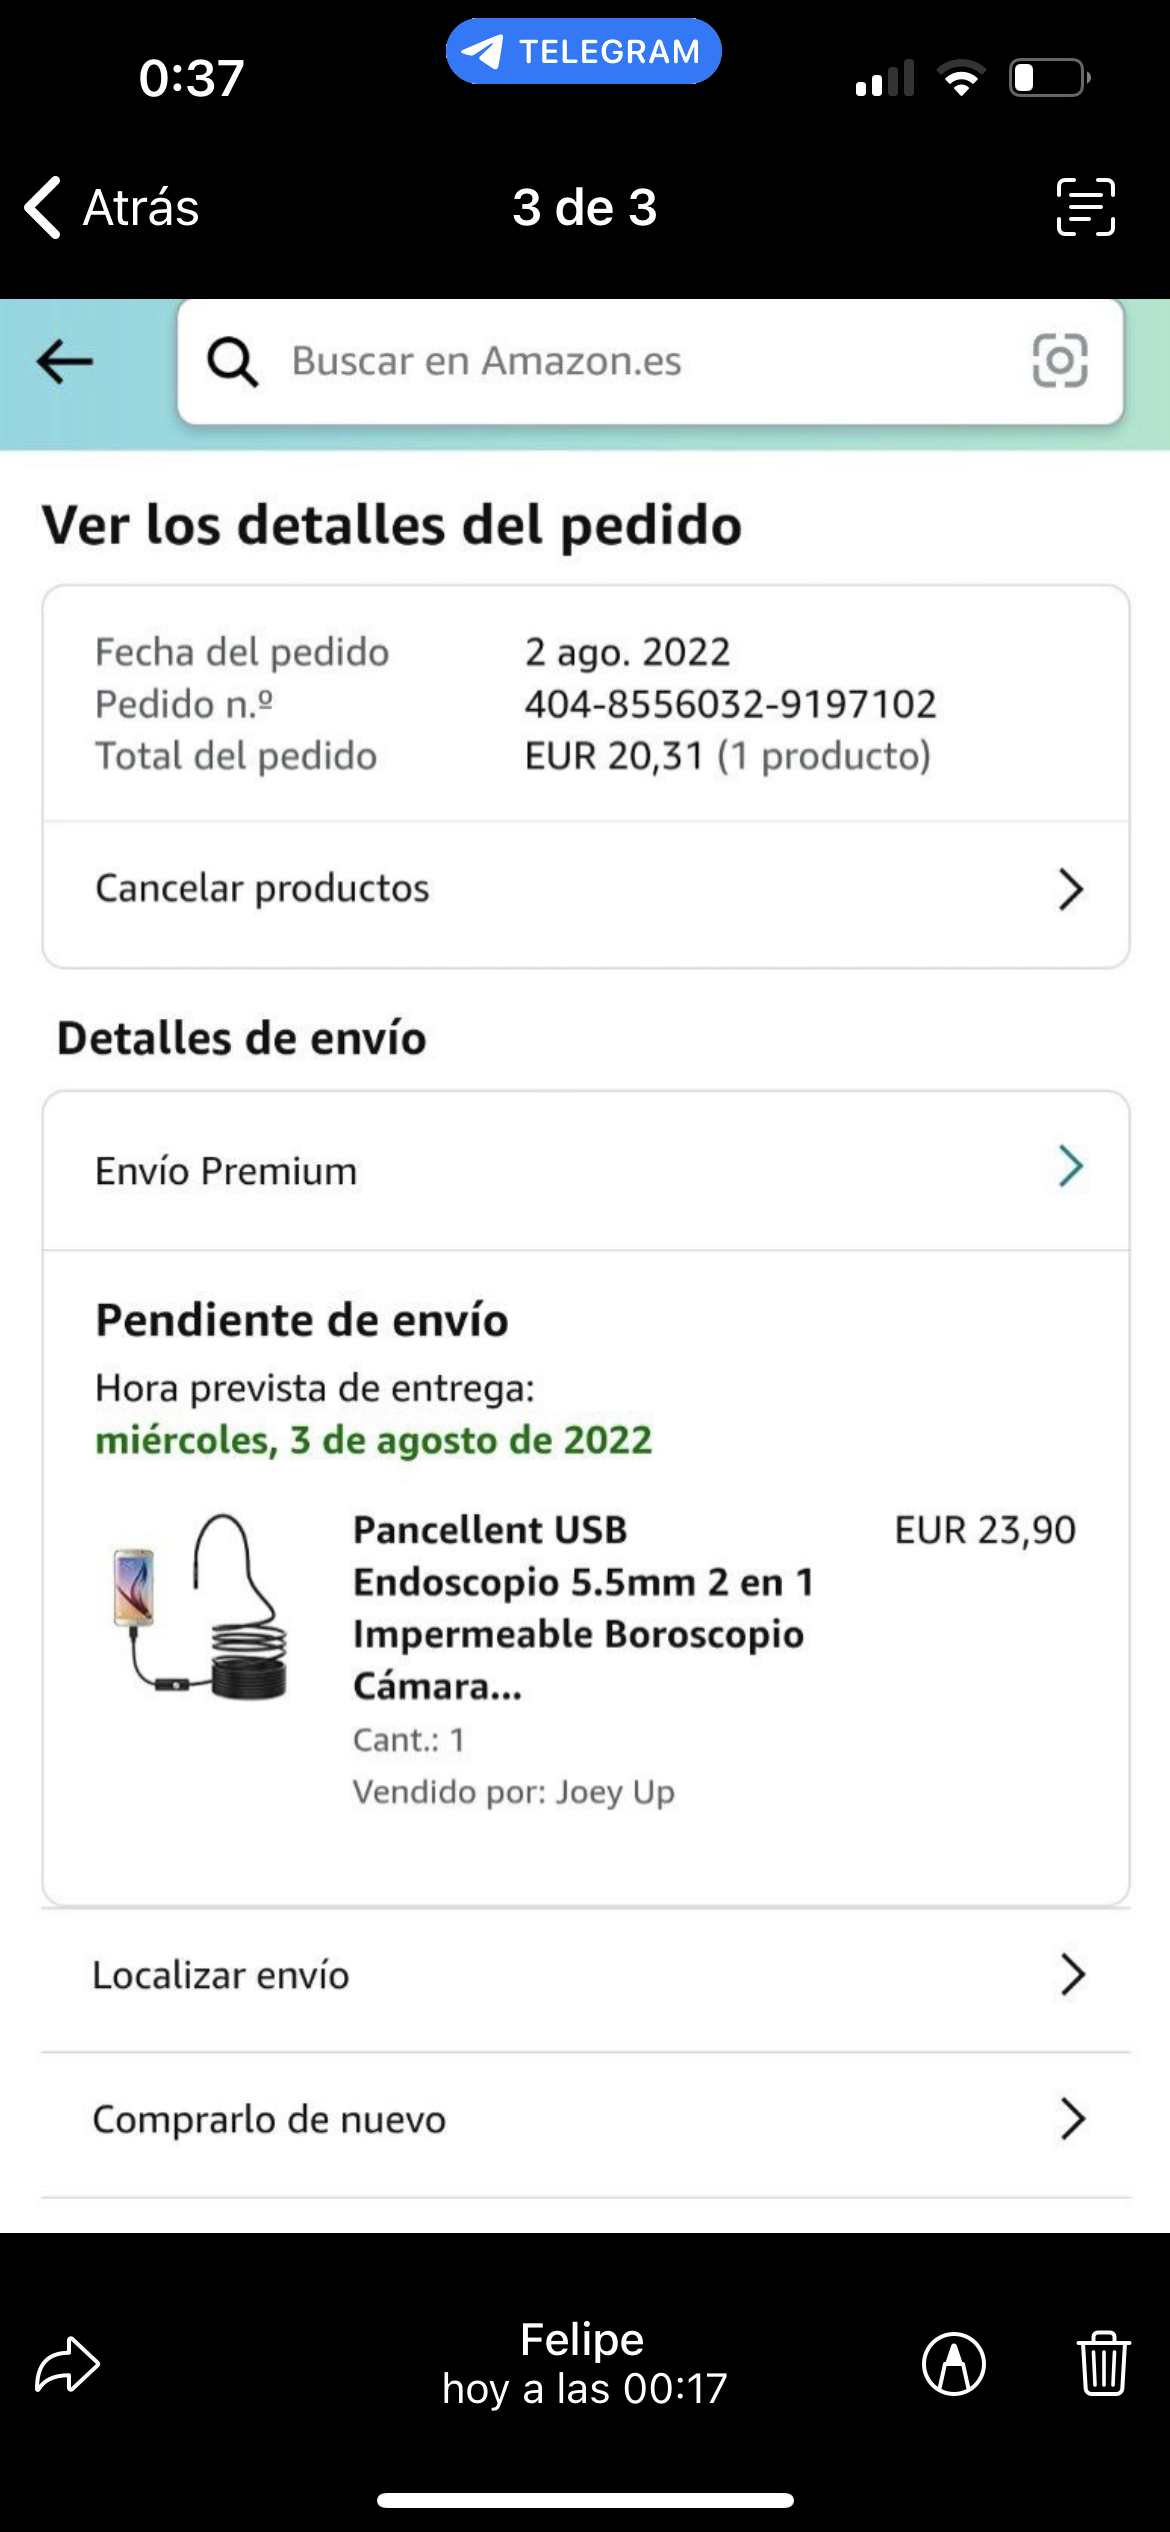Image resolution: width=1170 pixels, height=2532 pixels.
Task: Open Envío Premium details
Action: tap(586, 1170)
